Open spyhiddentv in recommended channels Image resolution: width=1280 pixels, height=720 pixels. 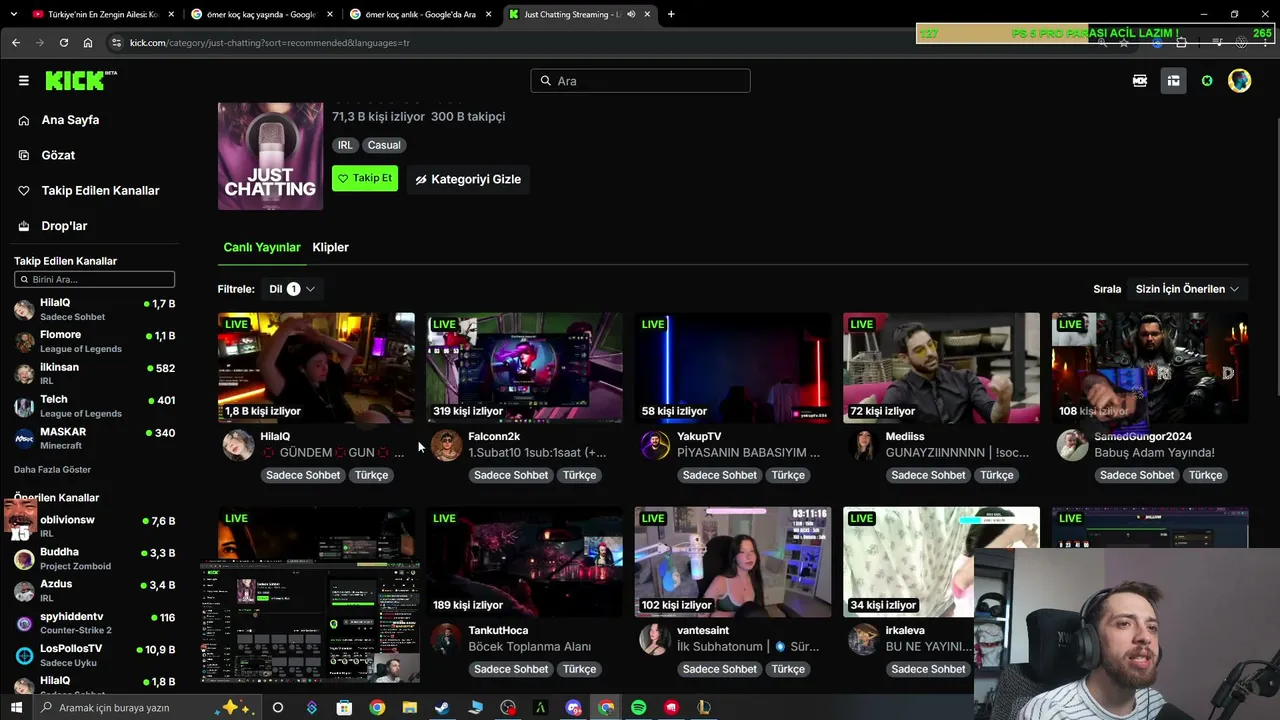pos(95,623)
